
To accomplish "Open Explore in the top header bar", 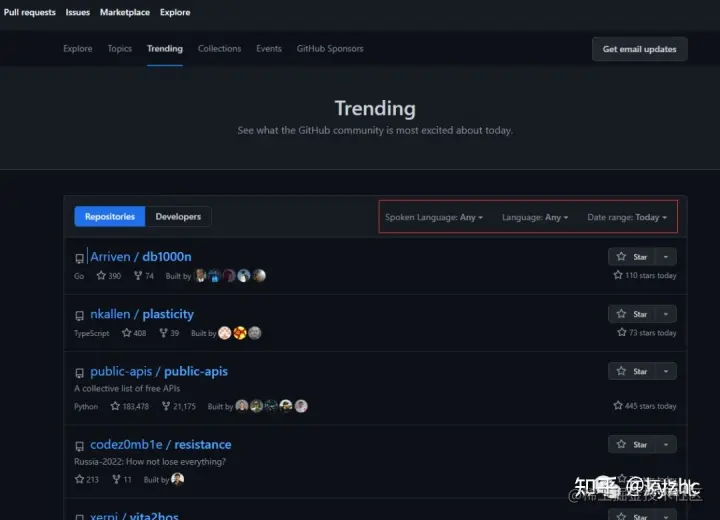I will coord(175,12).
